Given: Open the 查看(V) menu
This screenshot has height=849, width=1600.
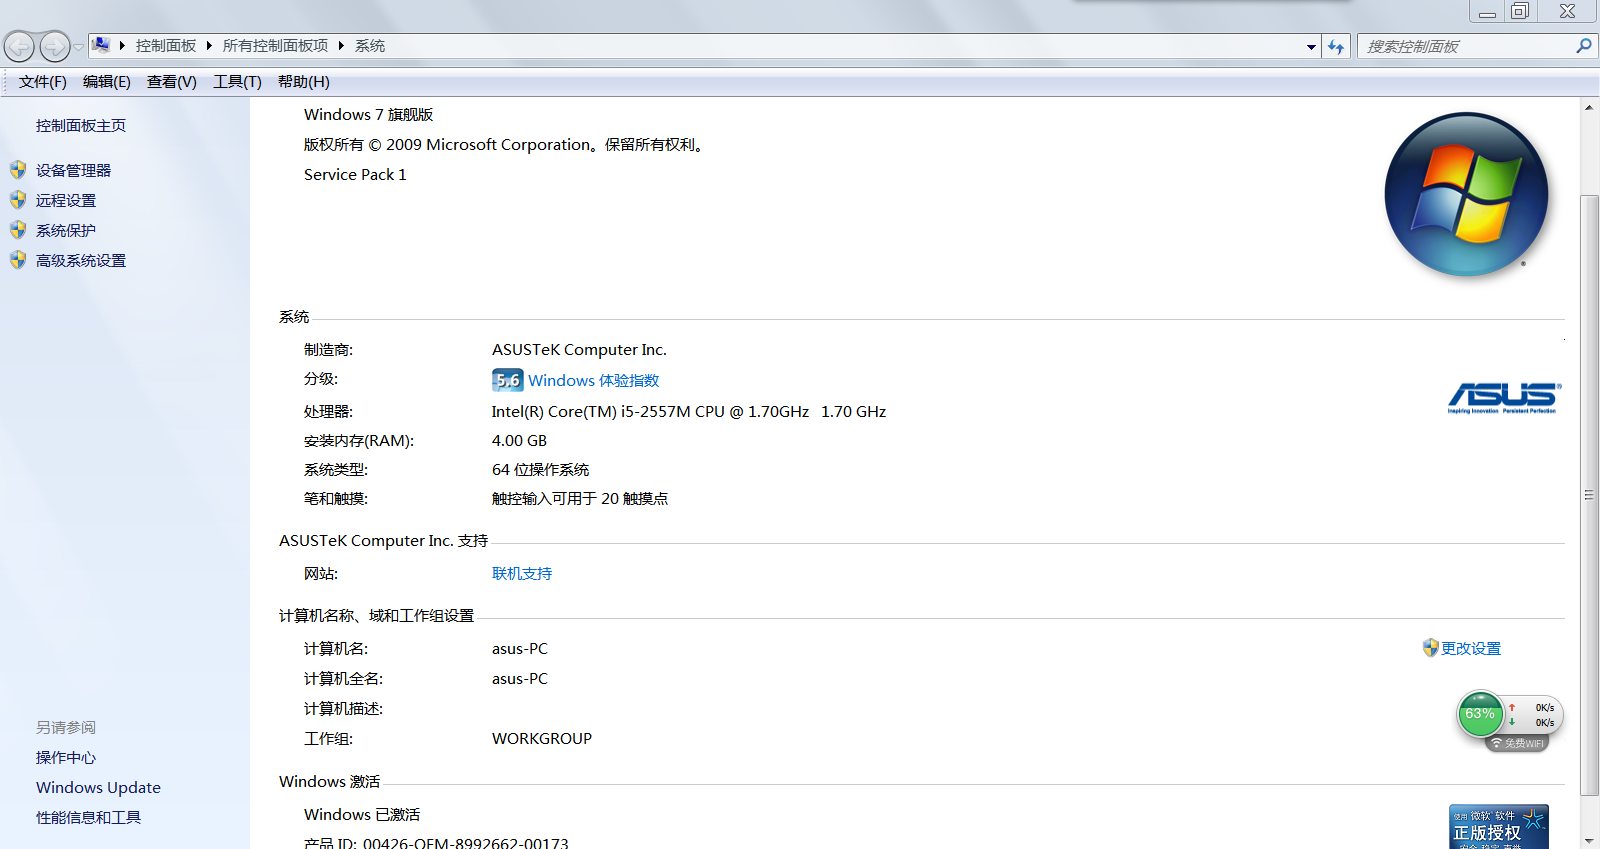Looking at the screenshot, I should pyautogui.click(x=172, y=82).
